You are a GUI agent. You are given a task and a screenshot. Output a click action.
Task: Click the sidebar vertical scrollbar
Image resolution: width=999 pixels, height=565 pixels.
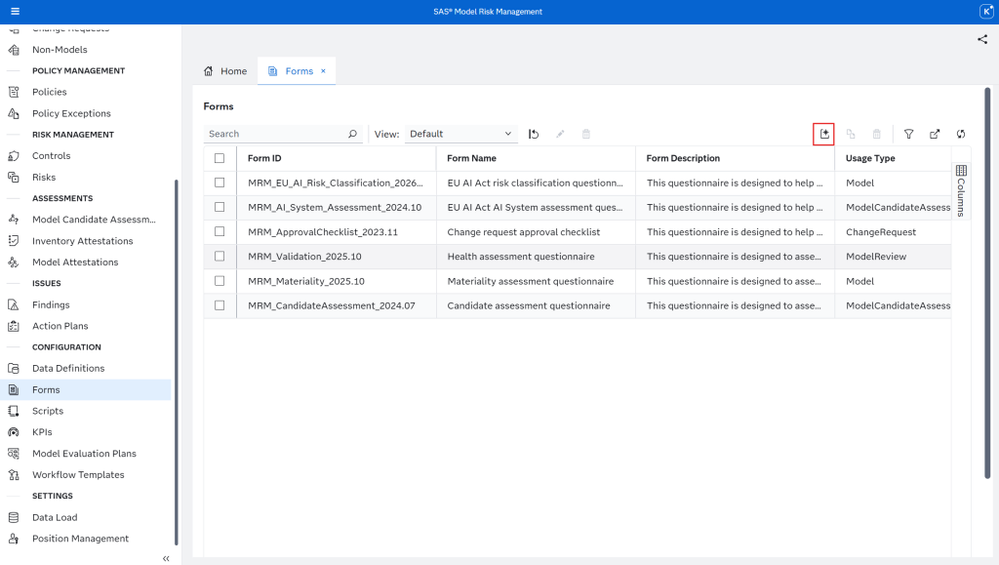(x=176, y=362)
